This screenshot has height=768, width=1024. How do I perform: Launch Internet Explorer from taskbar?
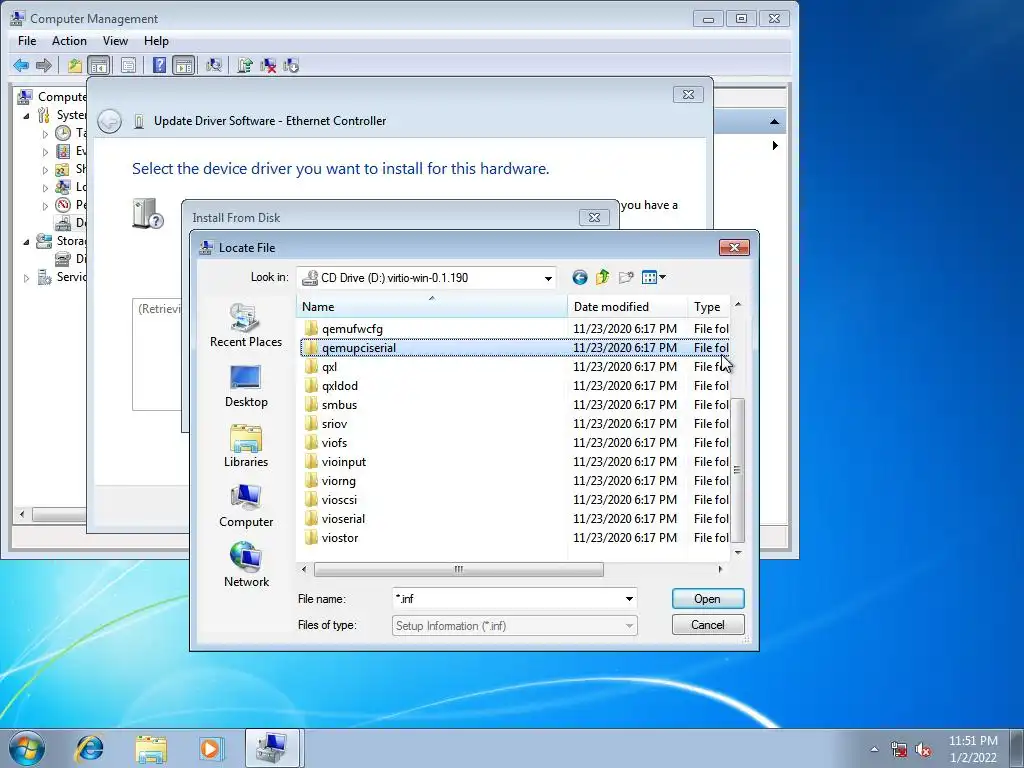89,748
